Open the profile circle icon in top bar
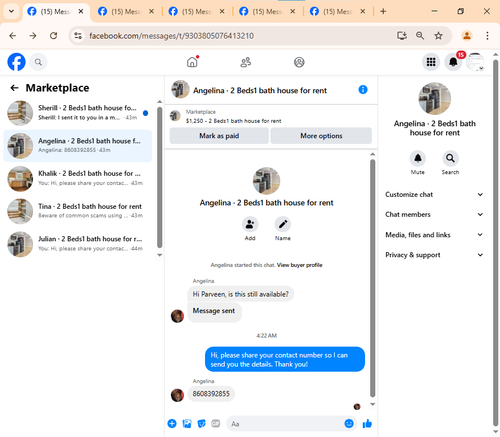This screenshot has width=500, height=437. coord(299,62)
